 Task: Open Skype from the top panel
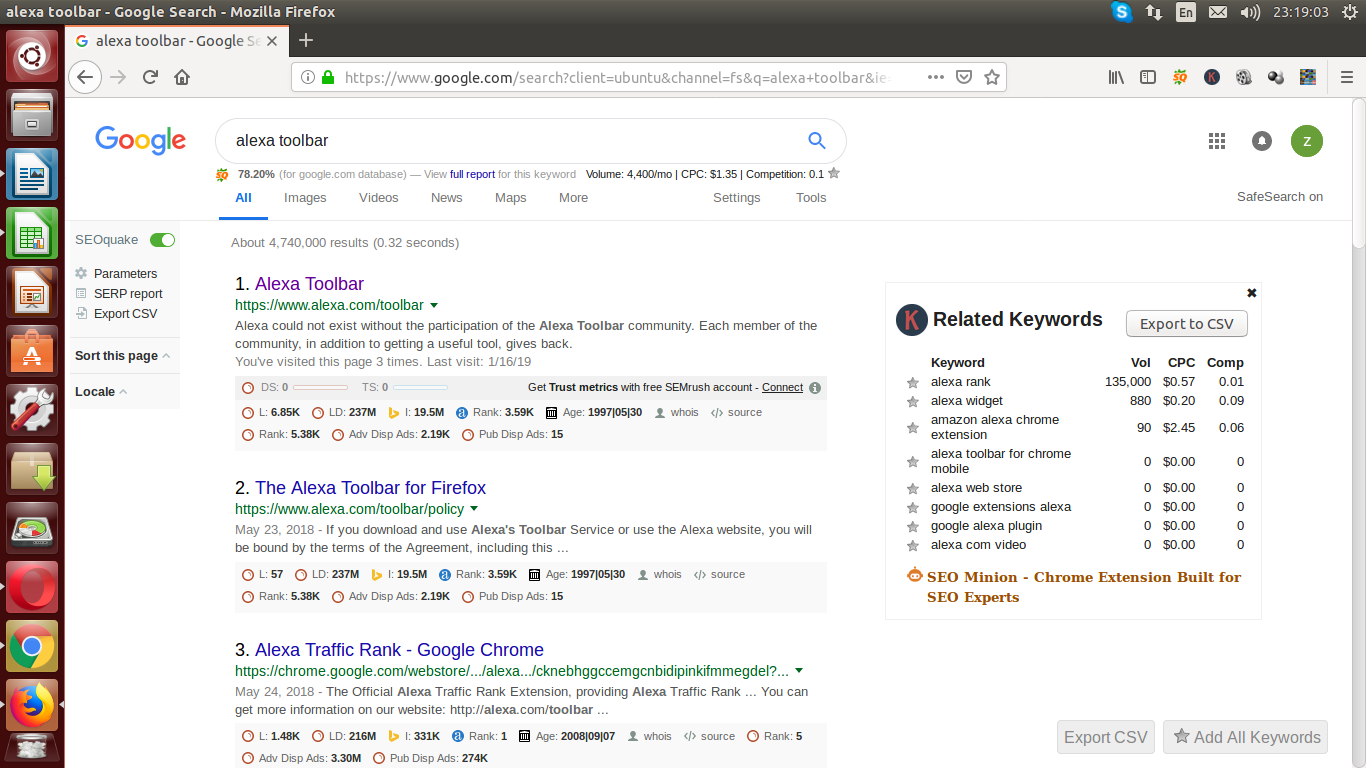pos(1122,12)
